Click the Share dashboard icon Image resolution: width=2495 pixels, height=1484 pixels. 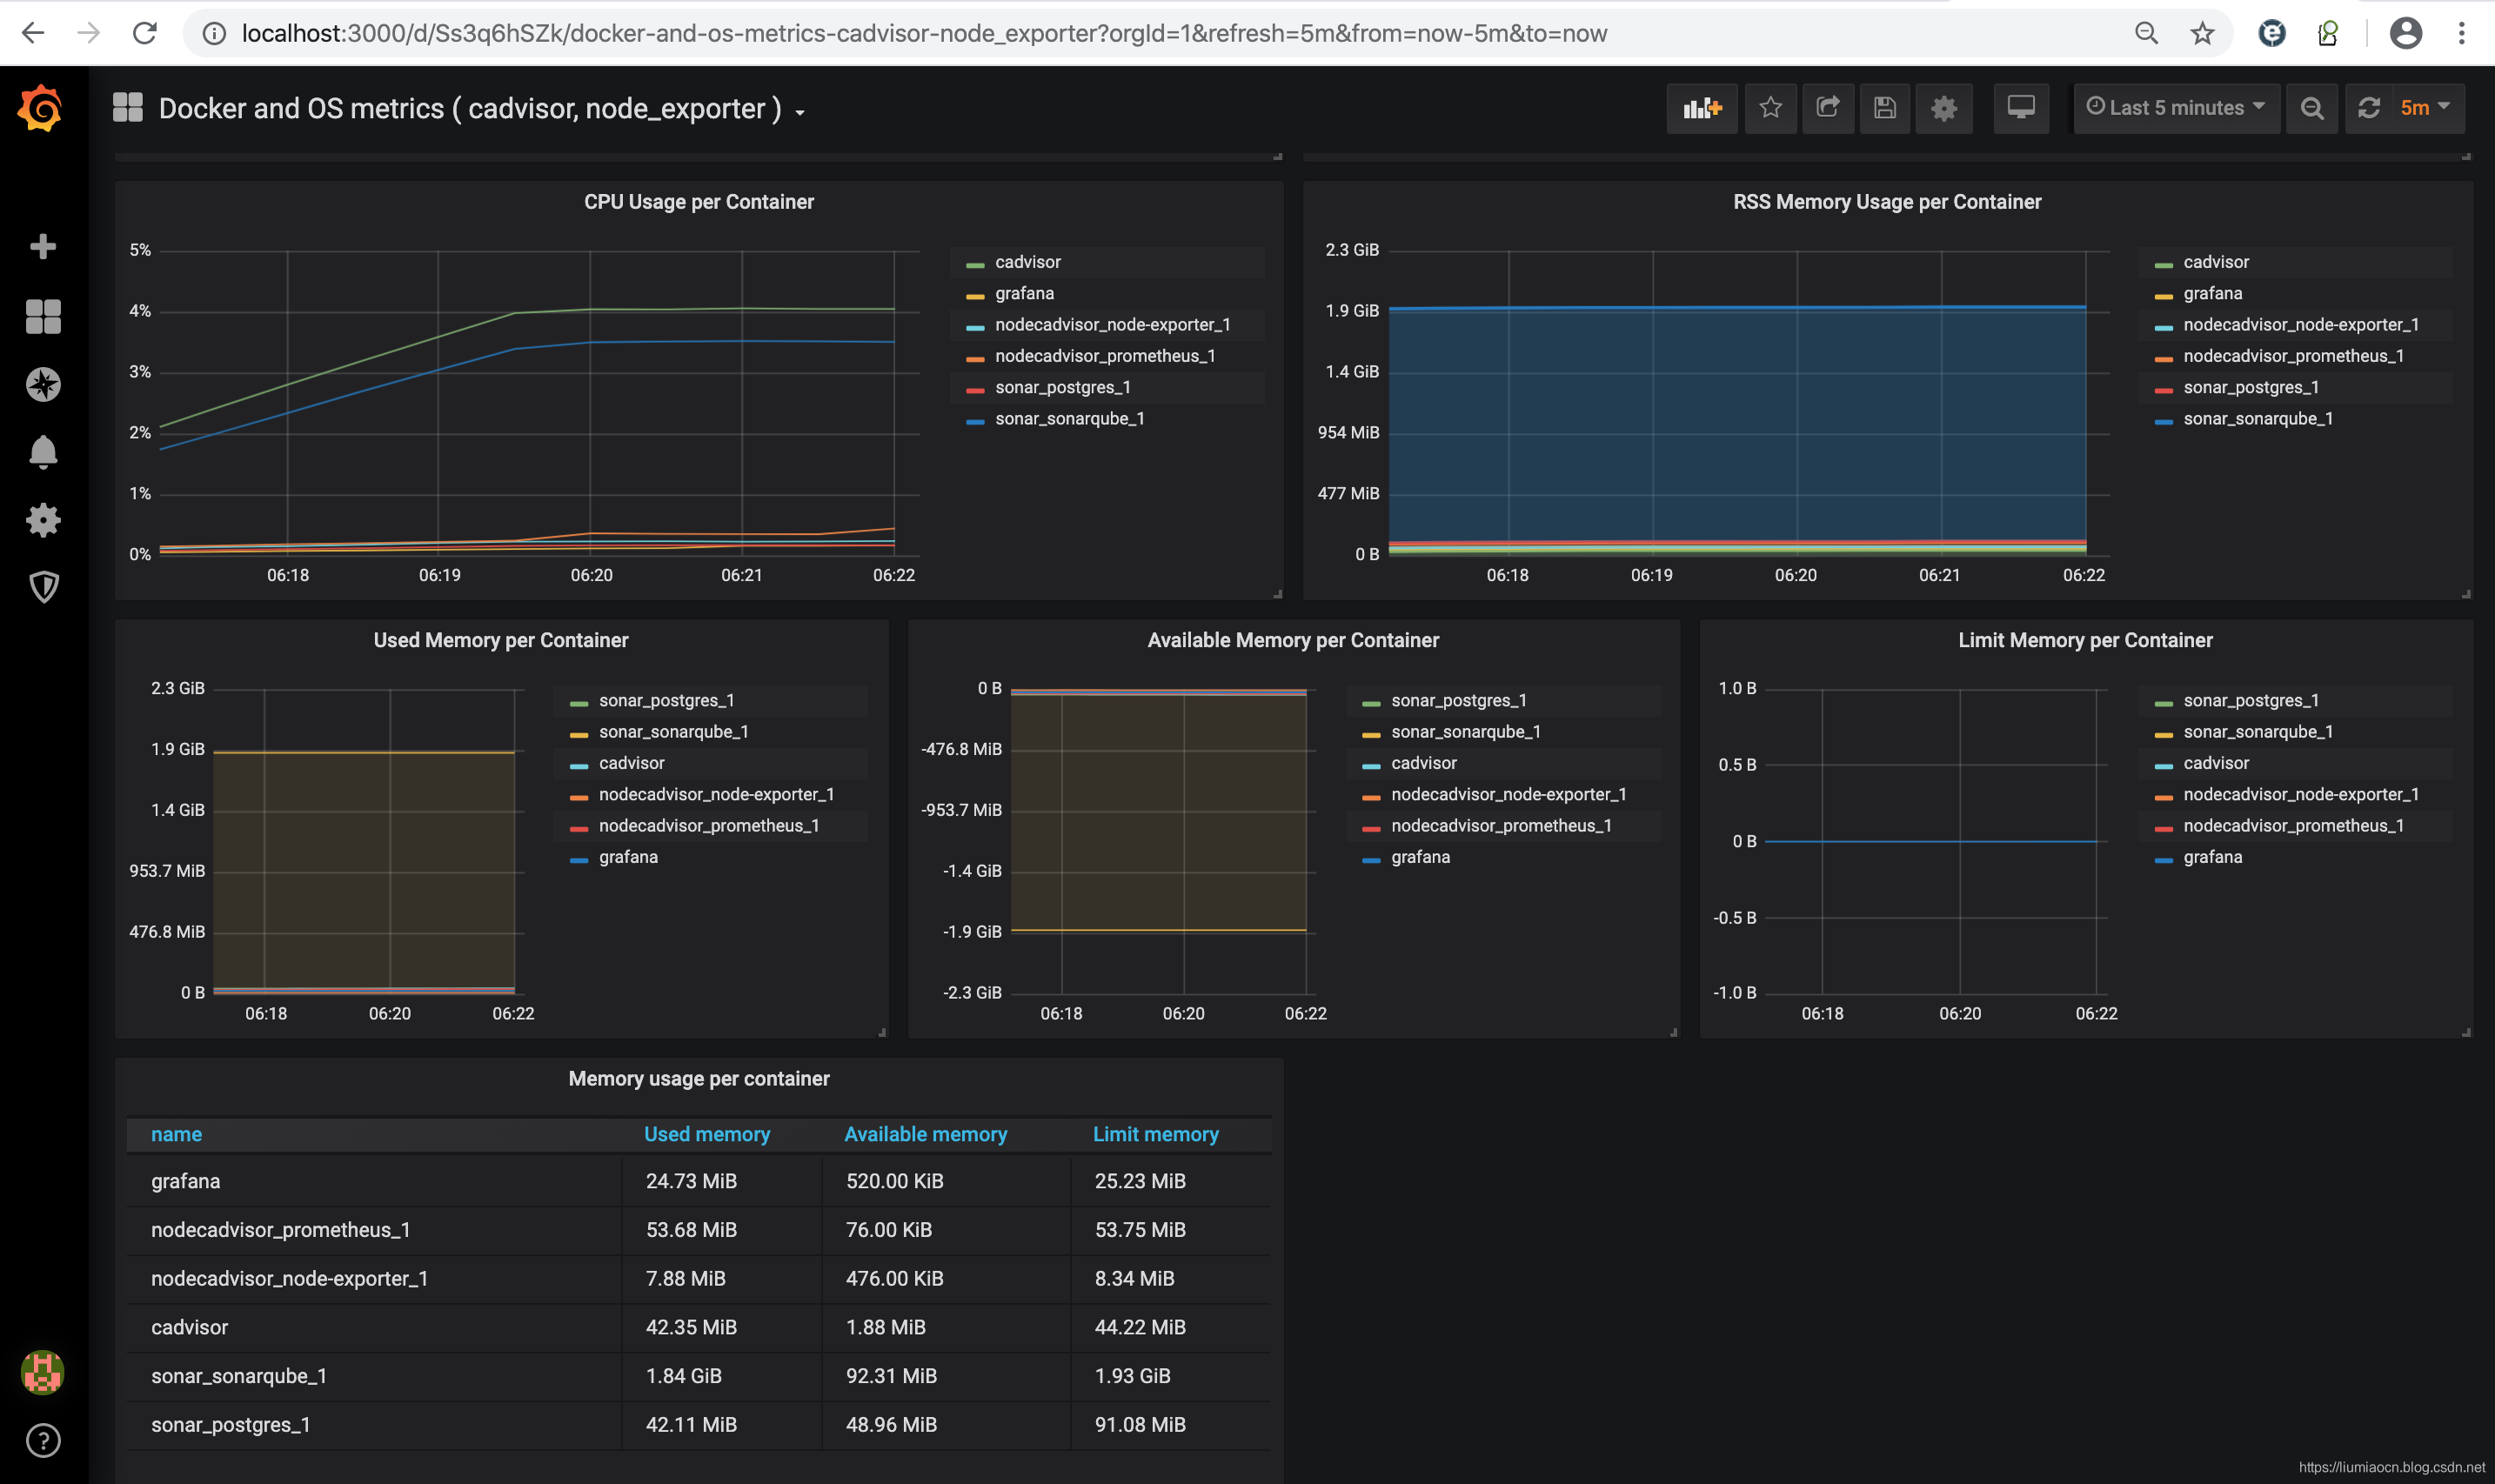pos(1828,108)
